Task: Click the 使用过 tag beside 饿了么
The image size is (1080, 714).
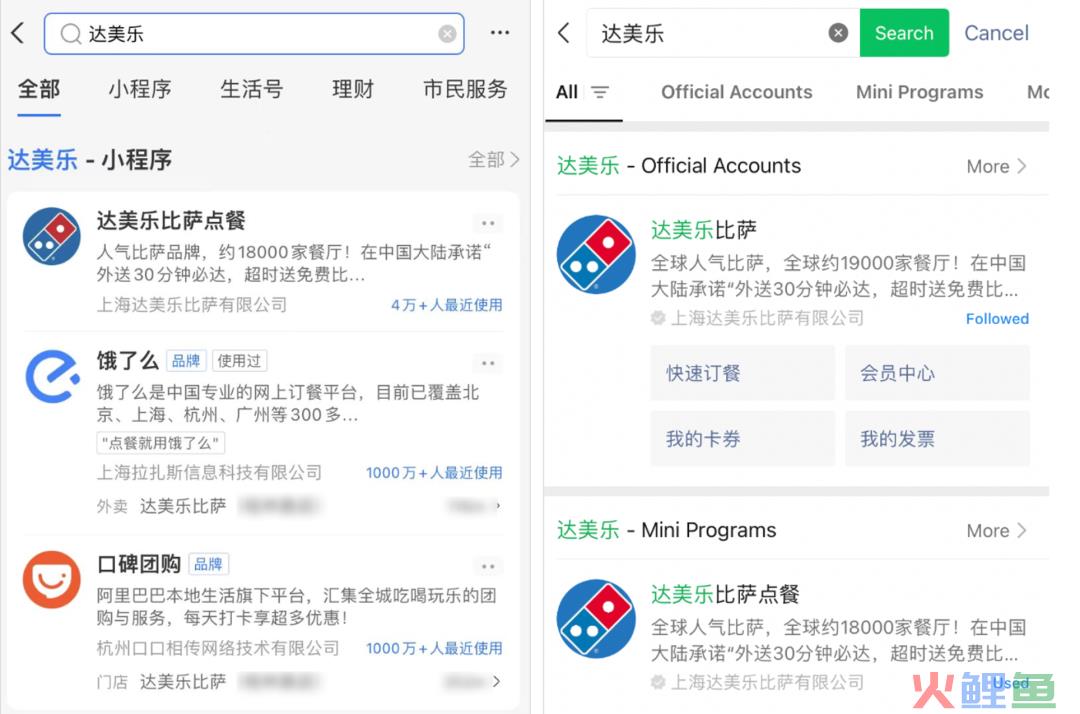Action: coord(239,361)
